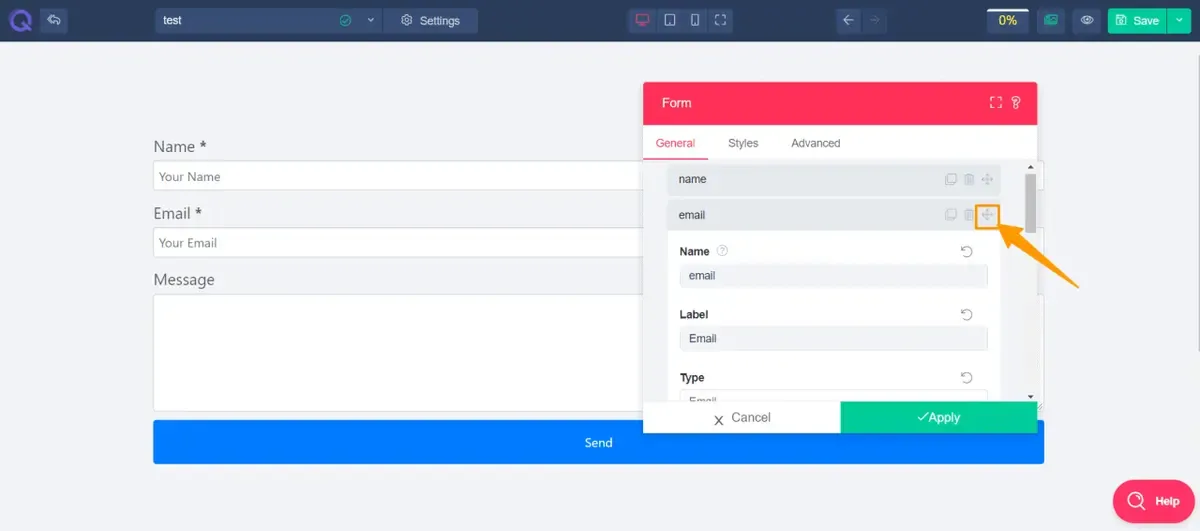This screenshot has width=1200, height=531.
Task: Click the Your Email input field
Action: [x=400, y=243]
